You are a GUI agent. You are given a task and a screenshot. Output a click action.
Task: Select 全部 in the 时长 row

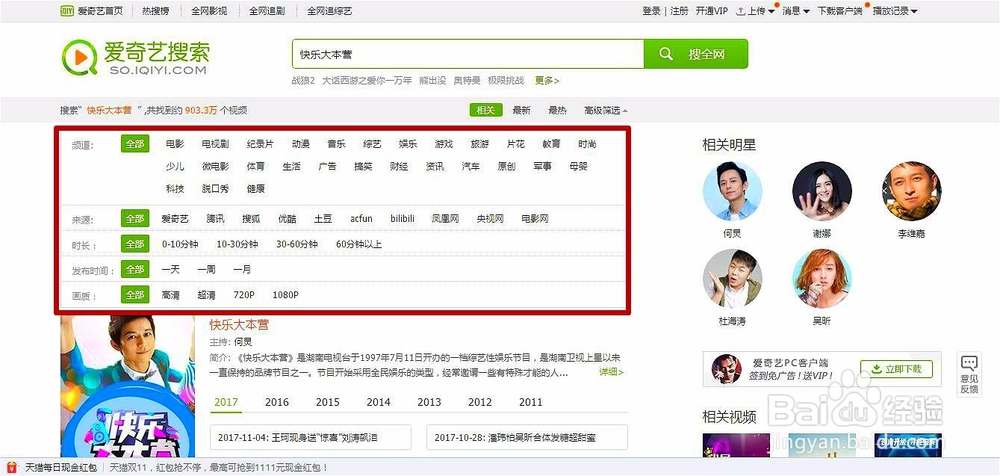pos(135,244)
